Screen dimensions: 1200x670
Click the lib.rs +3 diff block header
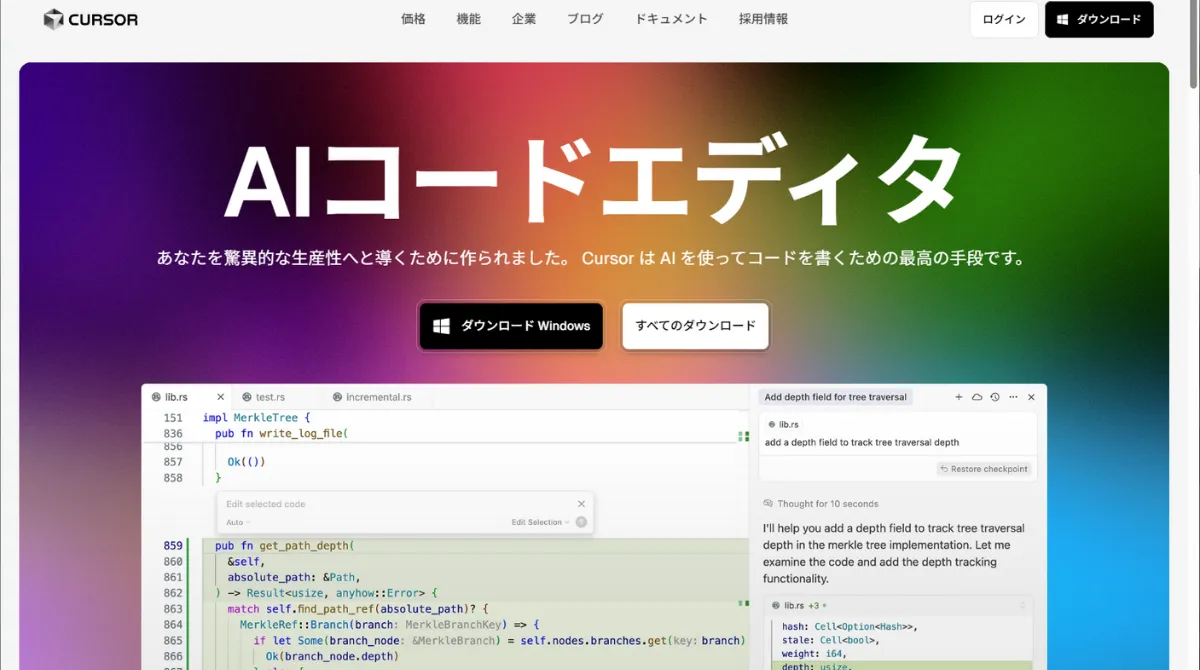pos(898,605)
